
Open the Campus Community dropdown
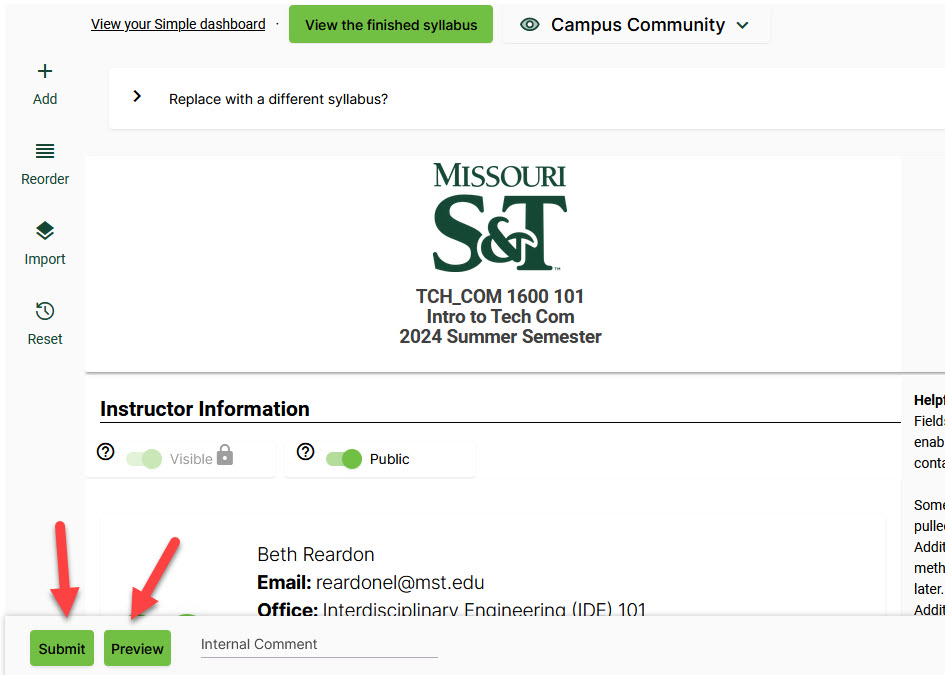(x=742, y=24)
